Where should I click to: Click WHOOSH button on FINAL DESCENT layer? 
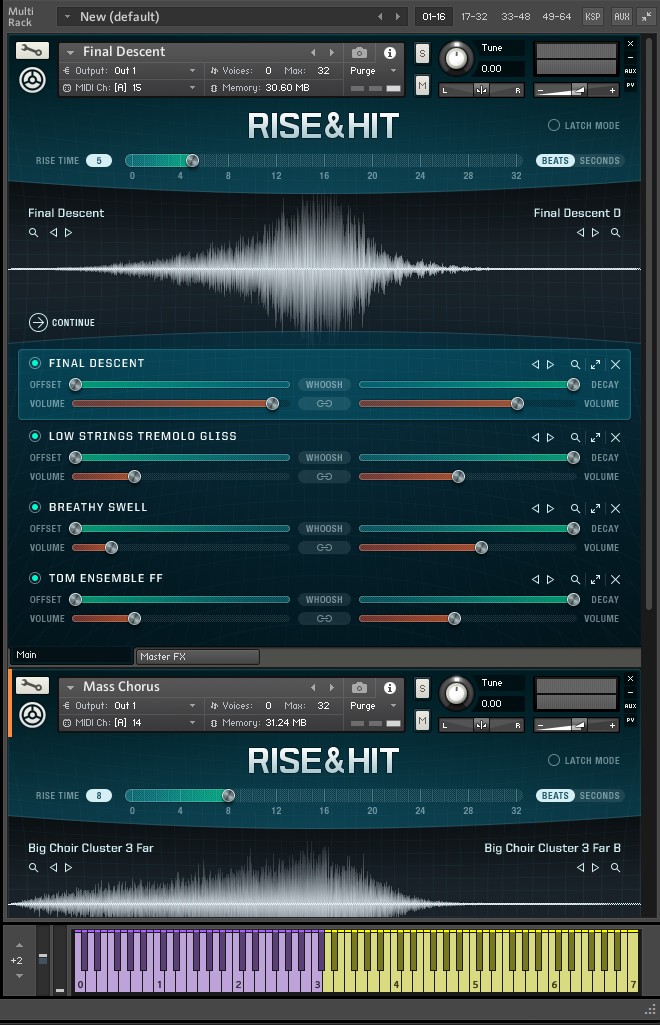point(324,384)
